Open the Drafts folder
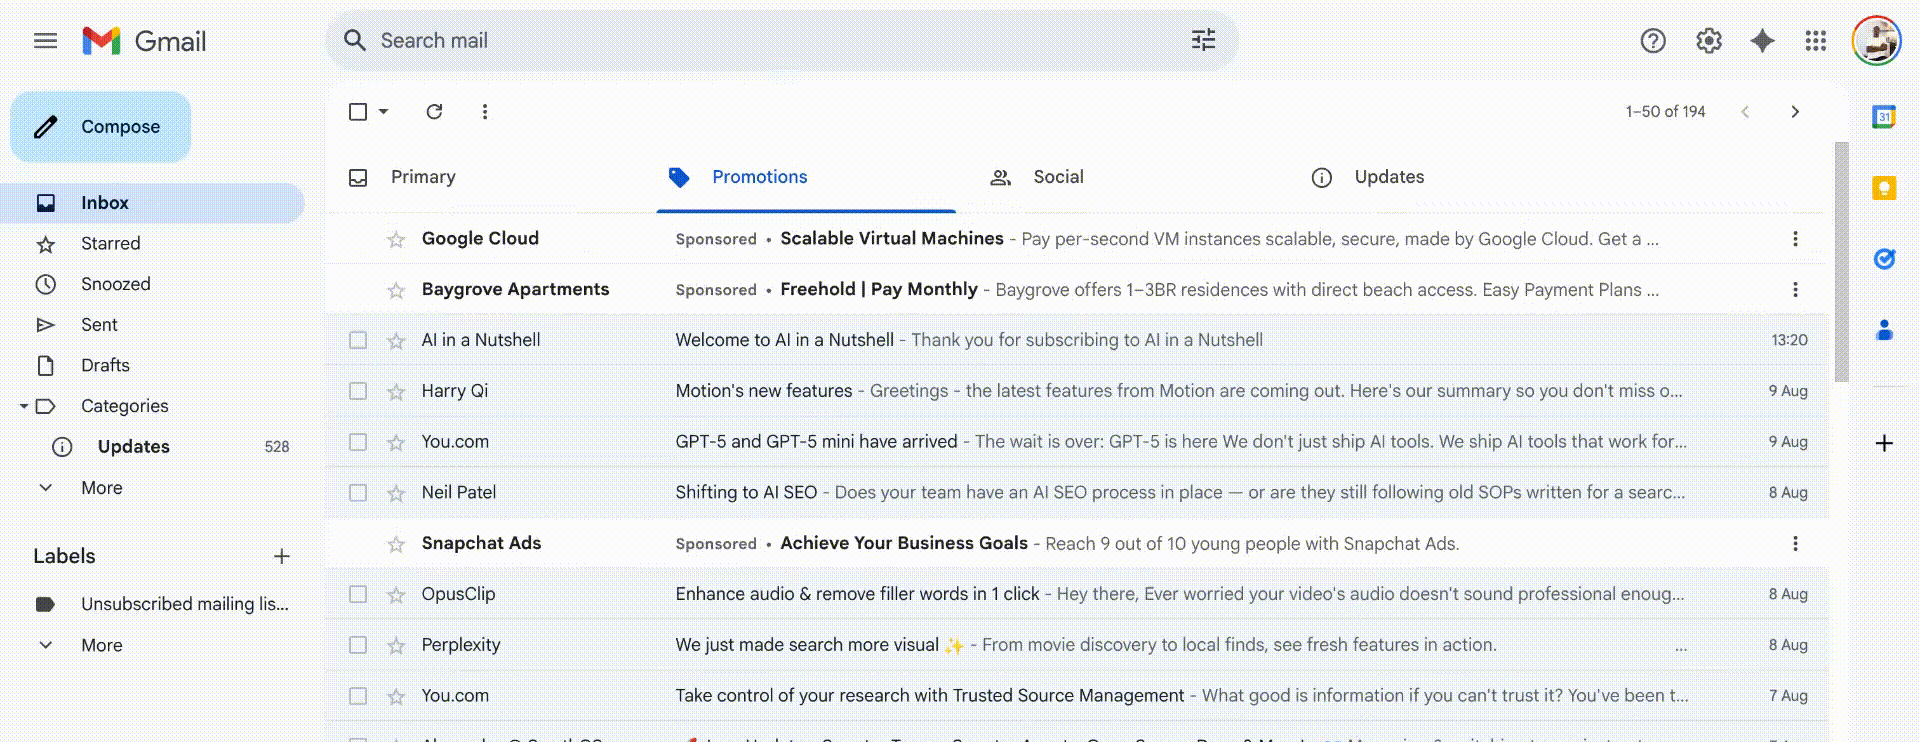This screenshot has width=1920, height=742. (x=152, y=366)
